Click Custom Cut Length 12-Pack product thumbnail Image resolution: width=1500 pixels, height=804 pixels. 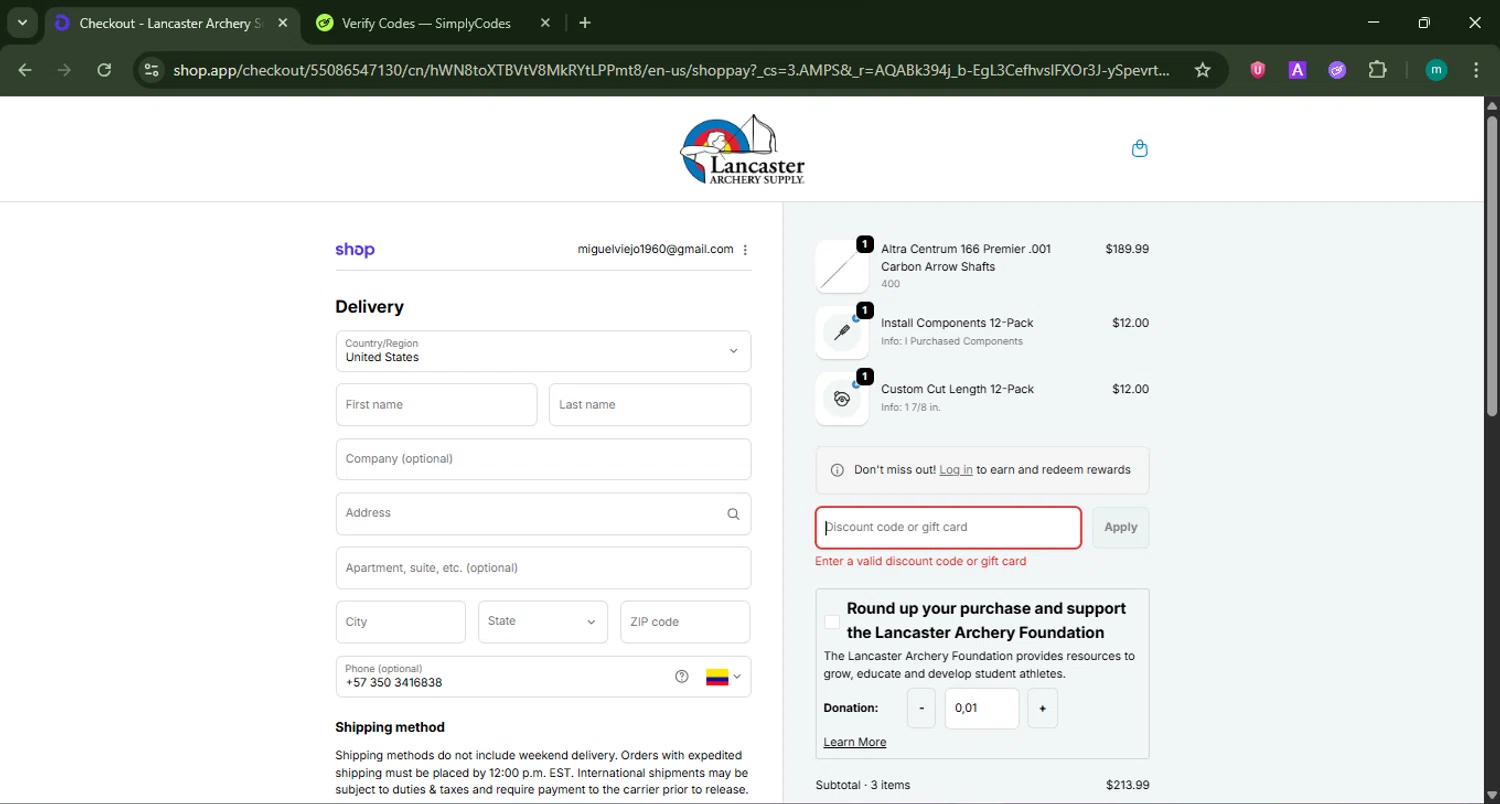click(x=842, y=399)
